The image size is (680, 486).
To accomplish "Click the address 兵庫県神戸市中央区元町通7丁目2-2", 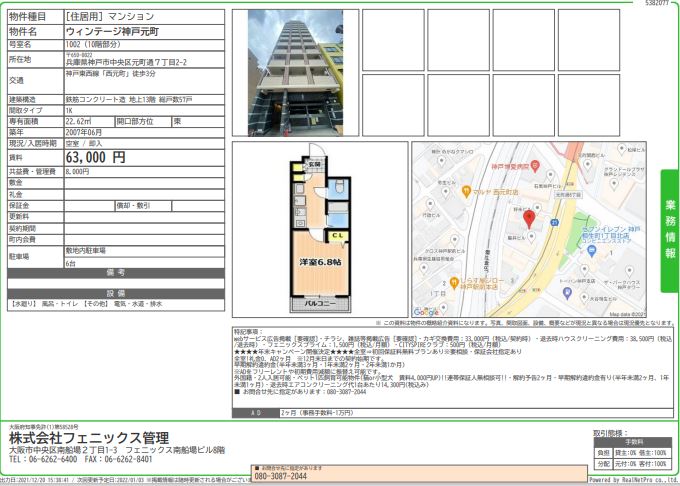I will 126,62.
